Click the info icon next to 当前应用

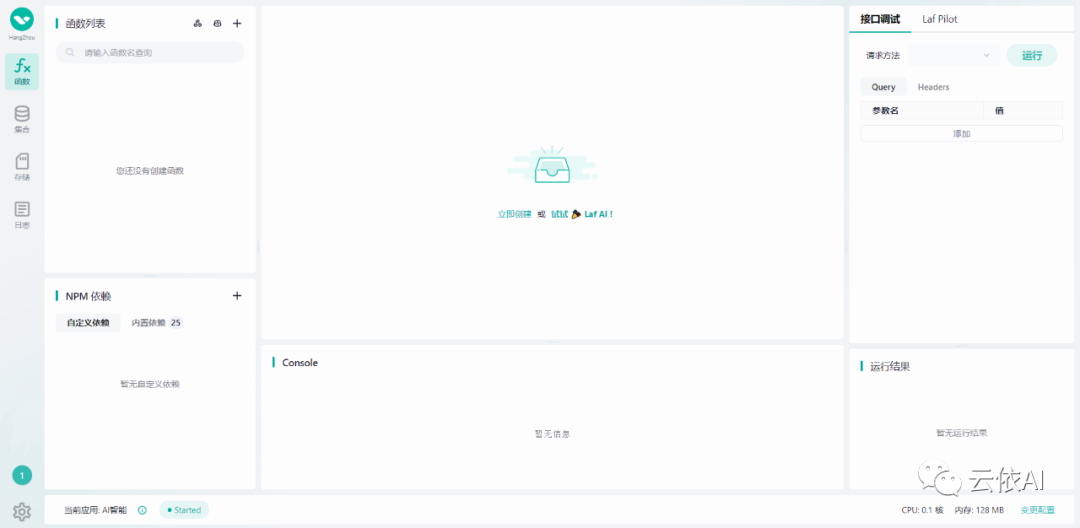[143, 510]
